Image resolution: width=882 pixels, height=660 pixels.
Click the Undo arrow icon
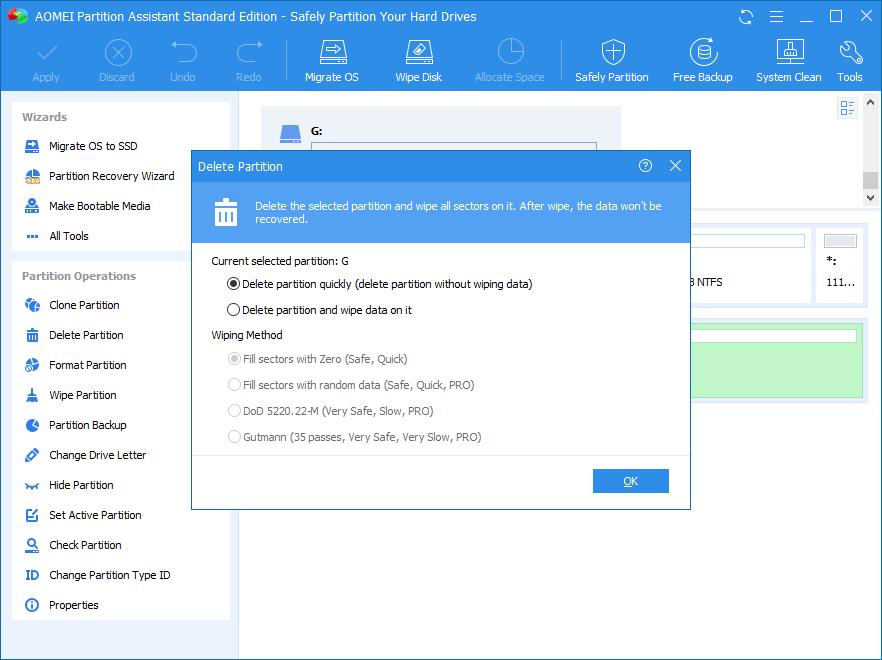[x=183, y=53]
